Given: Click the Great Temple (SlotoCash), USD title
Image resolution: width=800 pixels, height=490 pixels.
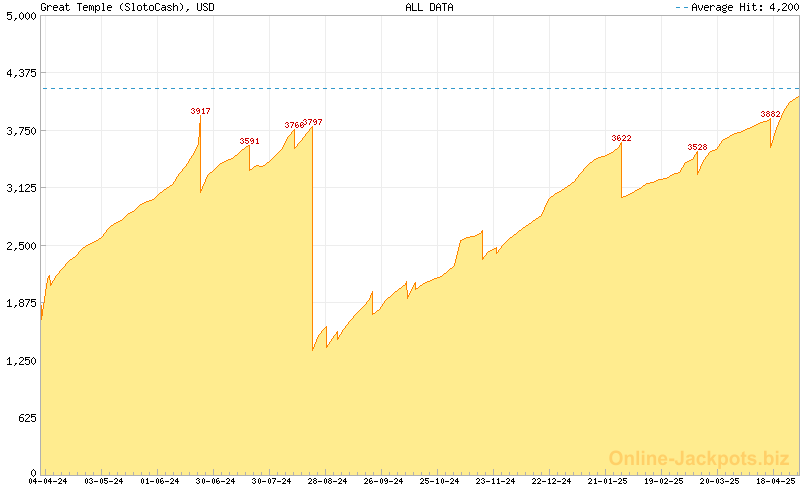Looking at the screenshot, I should click(x=127, y=7).
